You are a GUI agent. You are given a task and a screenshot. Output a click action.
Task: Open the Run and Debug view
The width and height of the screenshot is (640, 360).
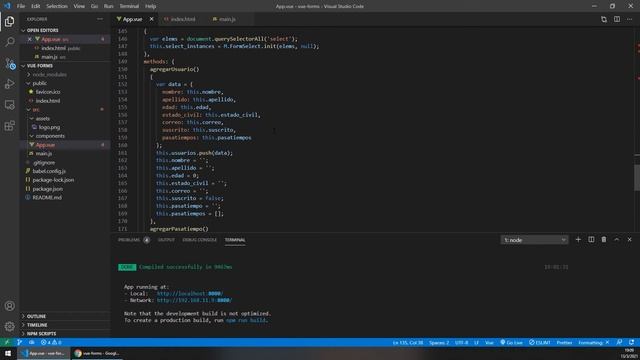[x=9, y=84]
